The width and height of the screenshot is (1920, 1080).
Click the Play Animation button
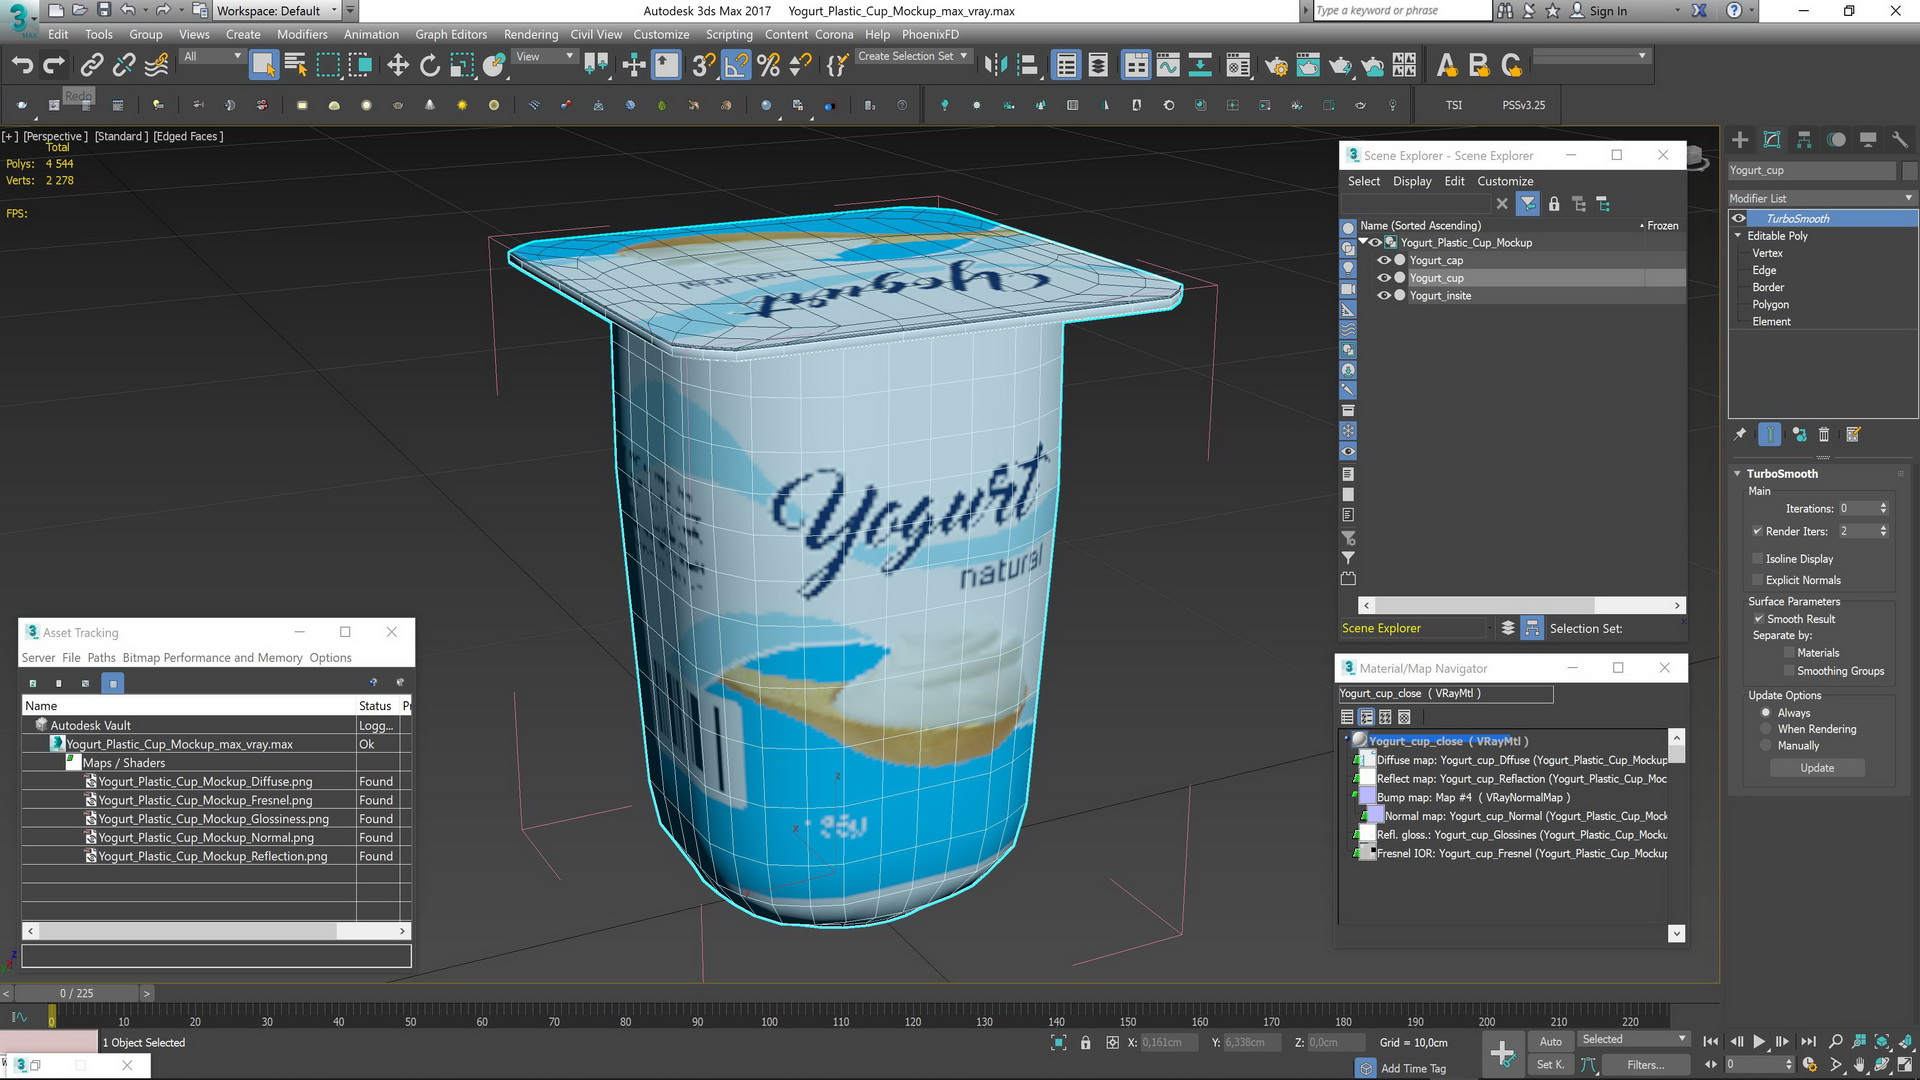[1759, 1041]
